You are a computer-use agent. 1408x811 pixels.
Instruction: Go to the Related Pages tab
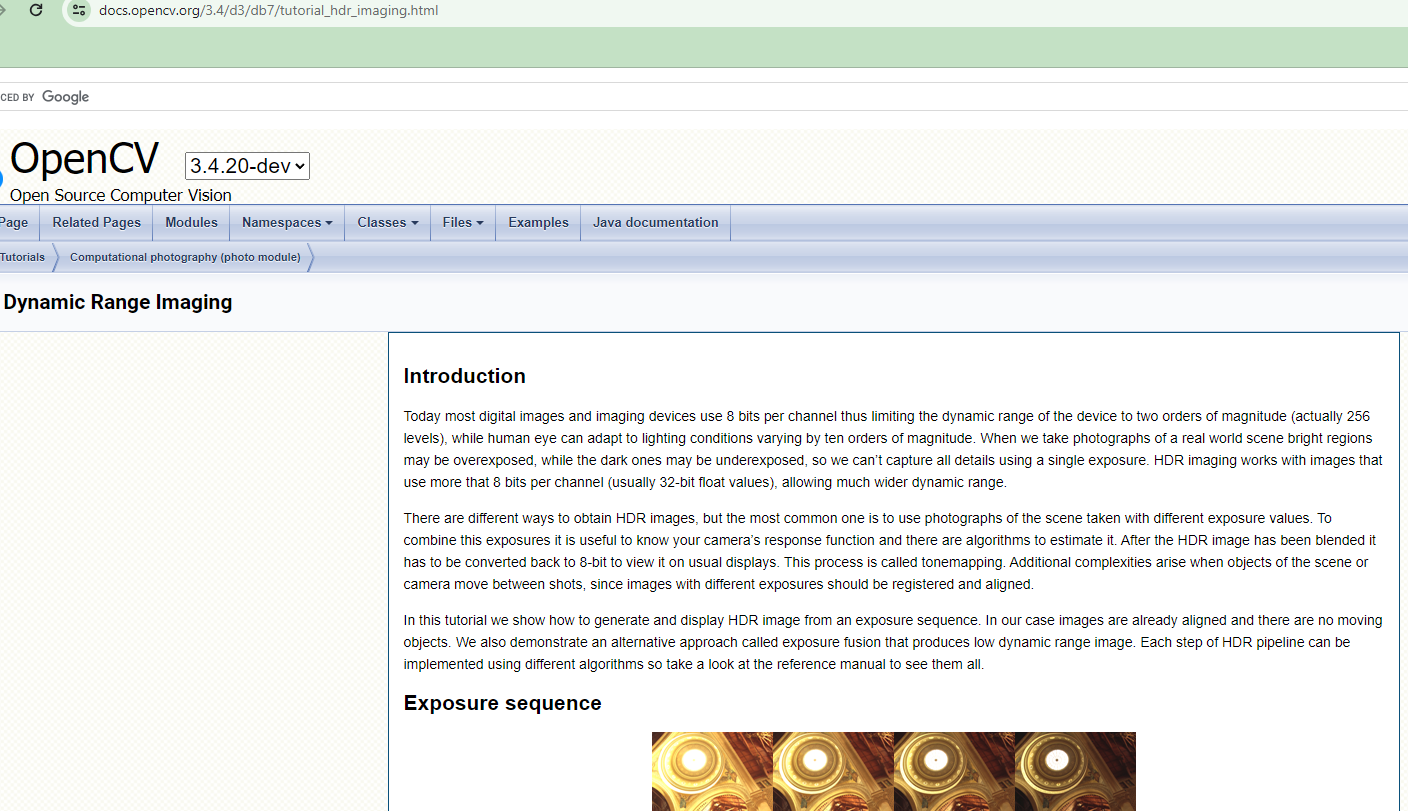[97, 223]
